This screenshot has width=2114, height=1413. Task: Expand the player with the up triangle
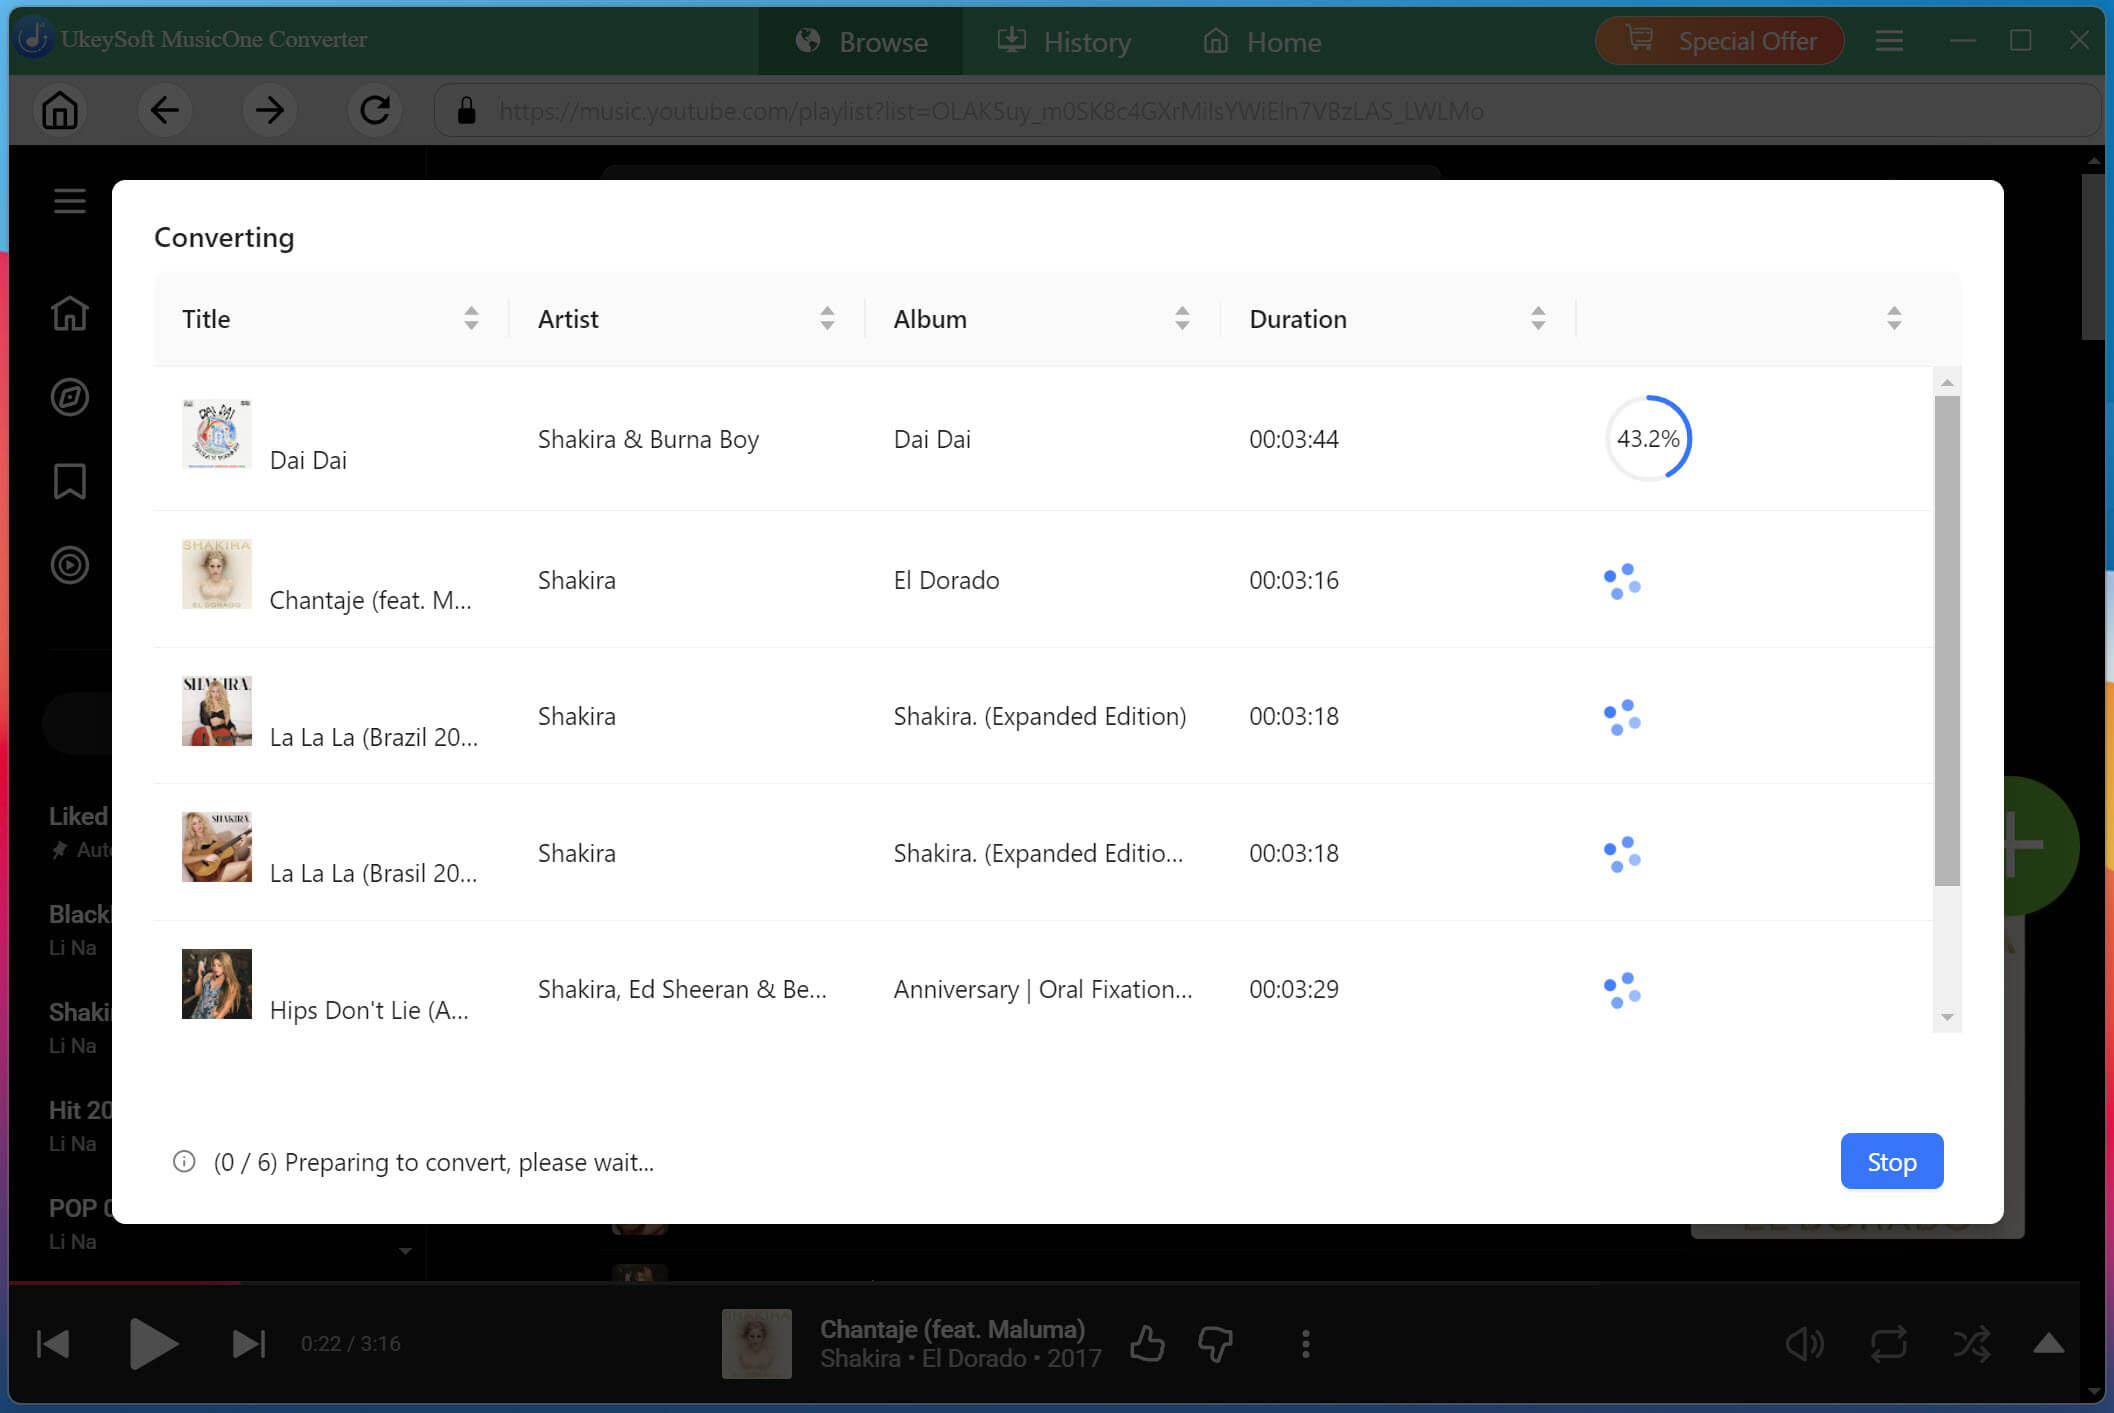(2049, 1343)
